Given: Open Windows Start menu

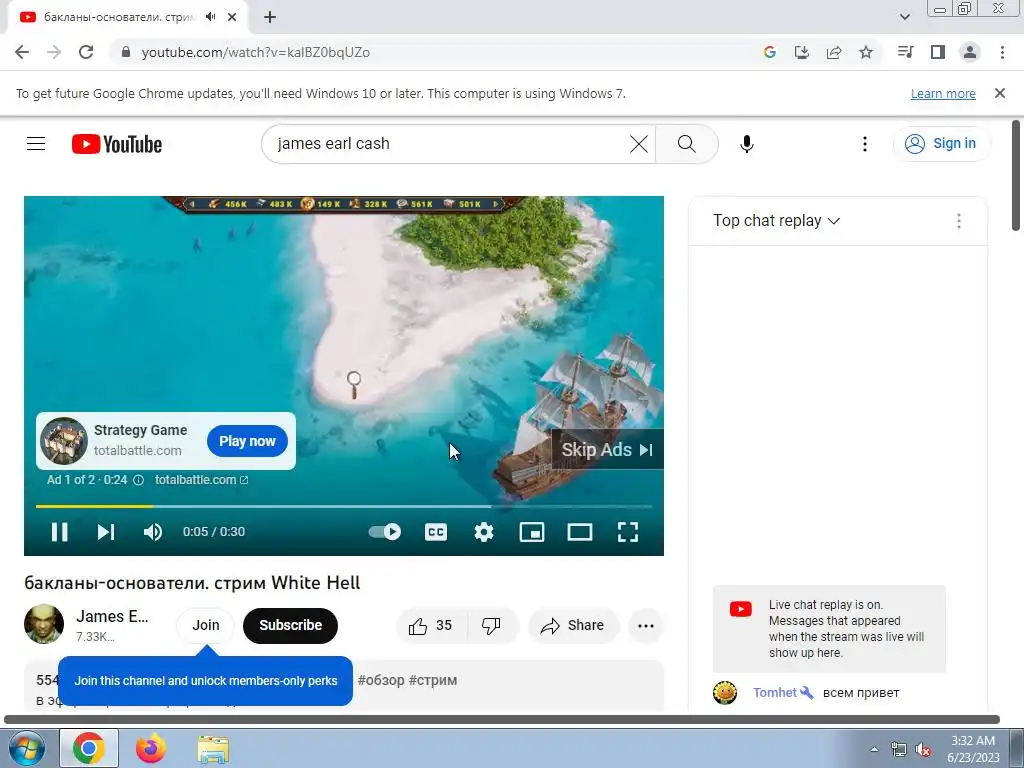Looking at the screenshot, I should coord(27,748).
